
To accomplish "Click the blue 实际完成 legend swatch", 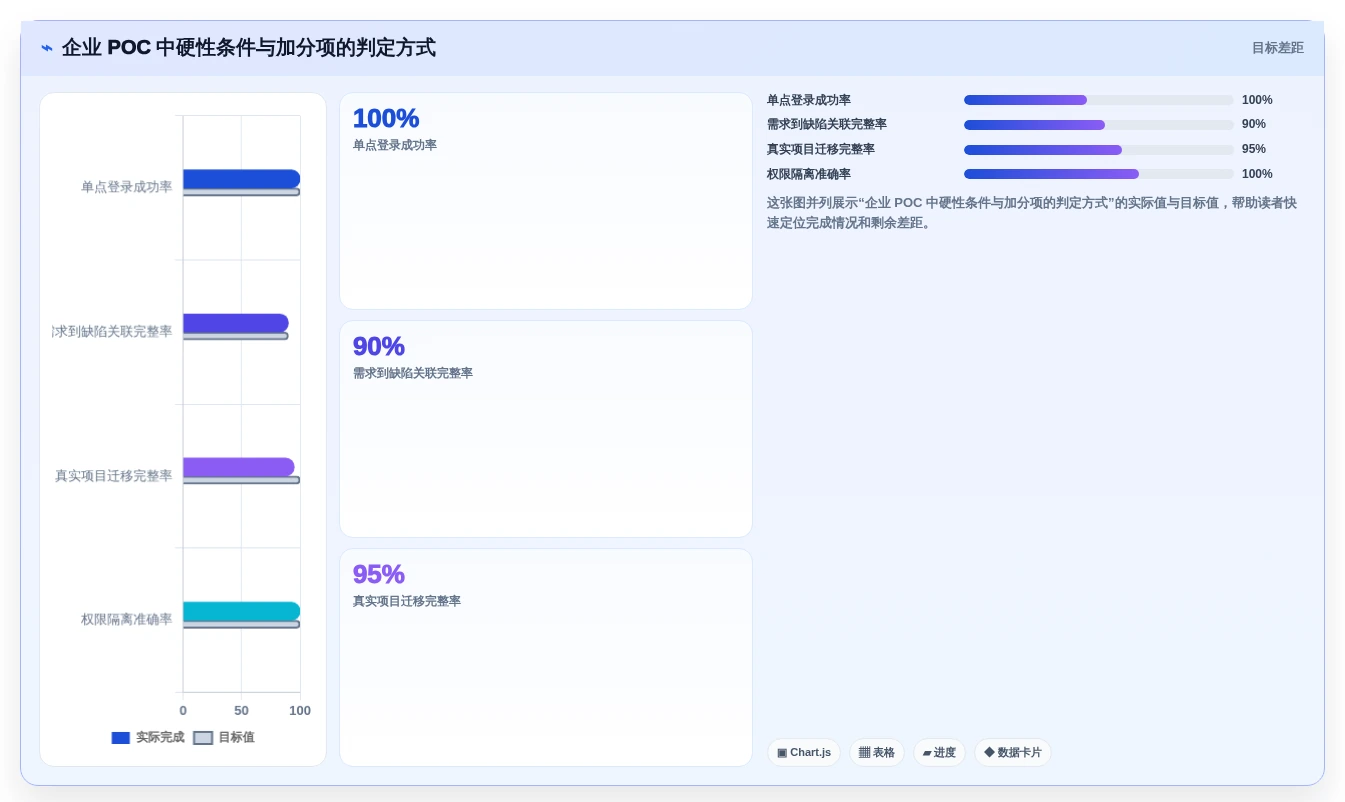I will click(121, 738).
